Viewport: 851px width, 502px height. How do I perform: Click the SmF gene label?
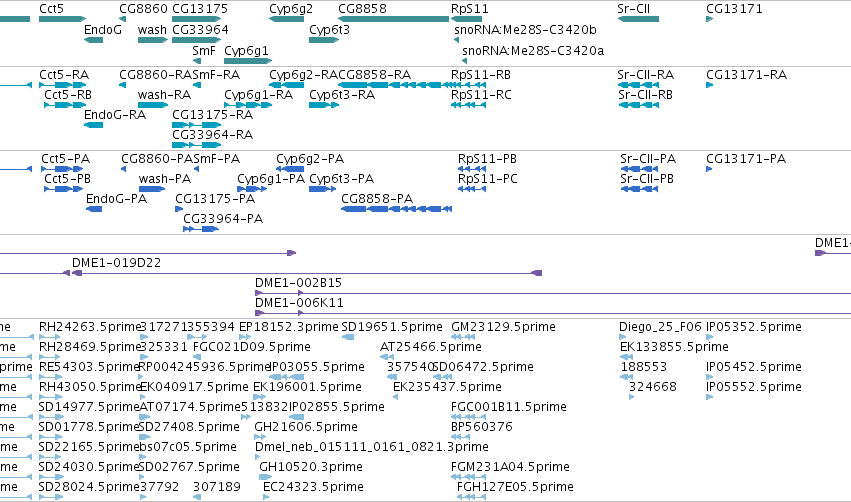pos(204,50)
